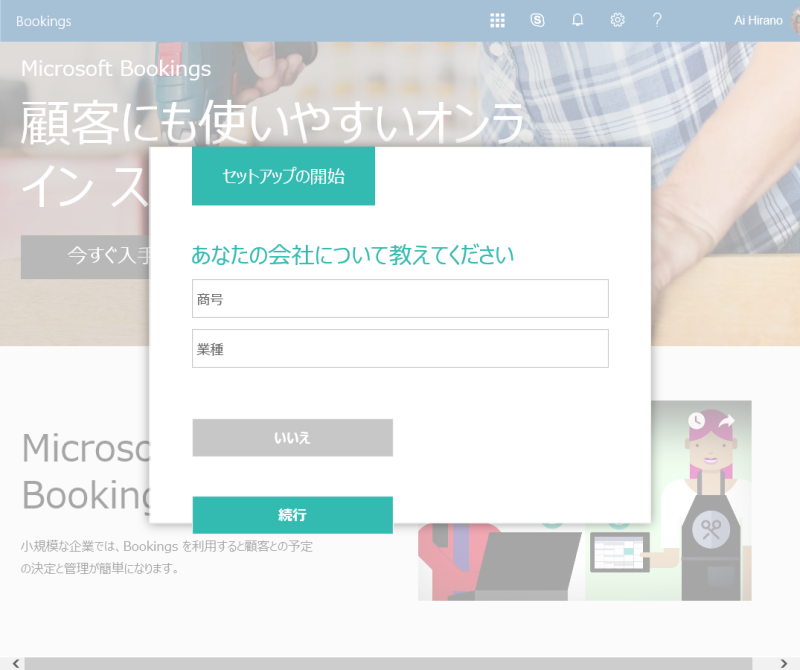Click the Ai Hirano account name

[758, 20]
